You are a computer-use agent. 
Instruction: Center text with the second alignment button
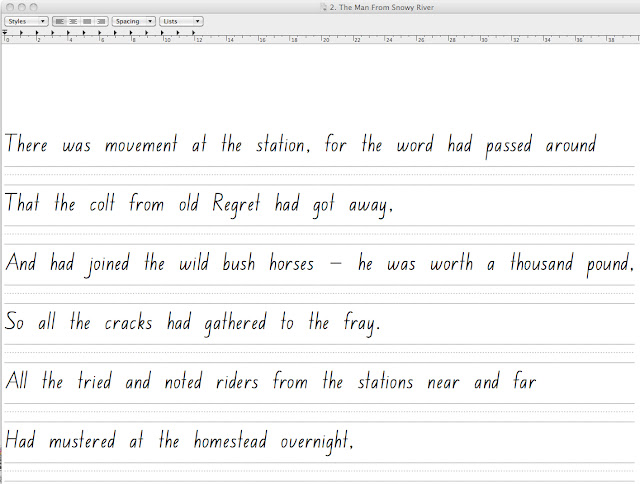(73, 21)
